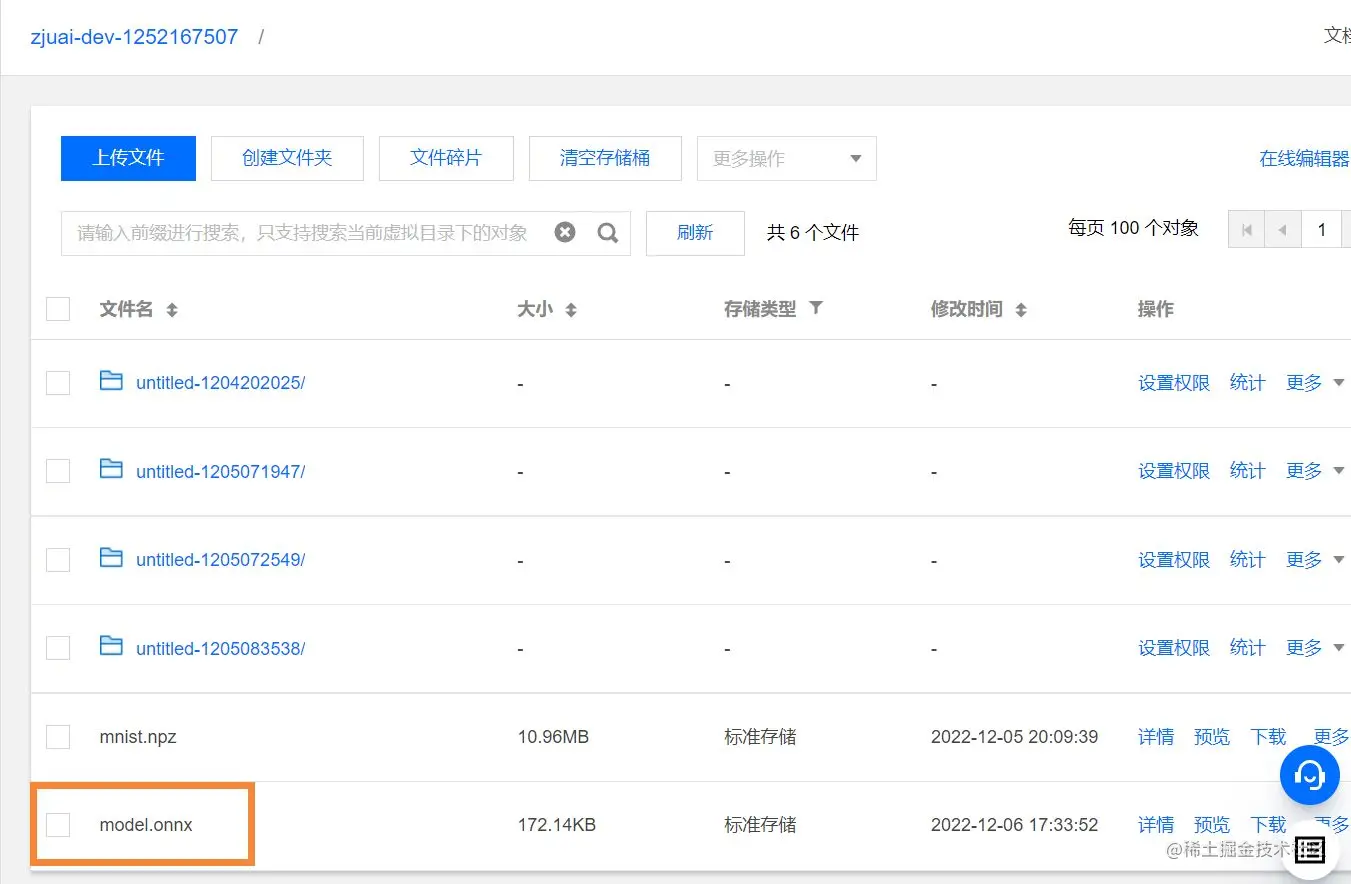Click folder icon of untitled-1205083538/
This screenshot has width=1351, height=884.
[111, 646]
